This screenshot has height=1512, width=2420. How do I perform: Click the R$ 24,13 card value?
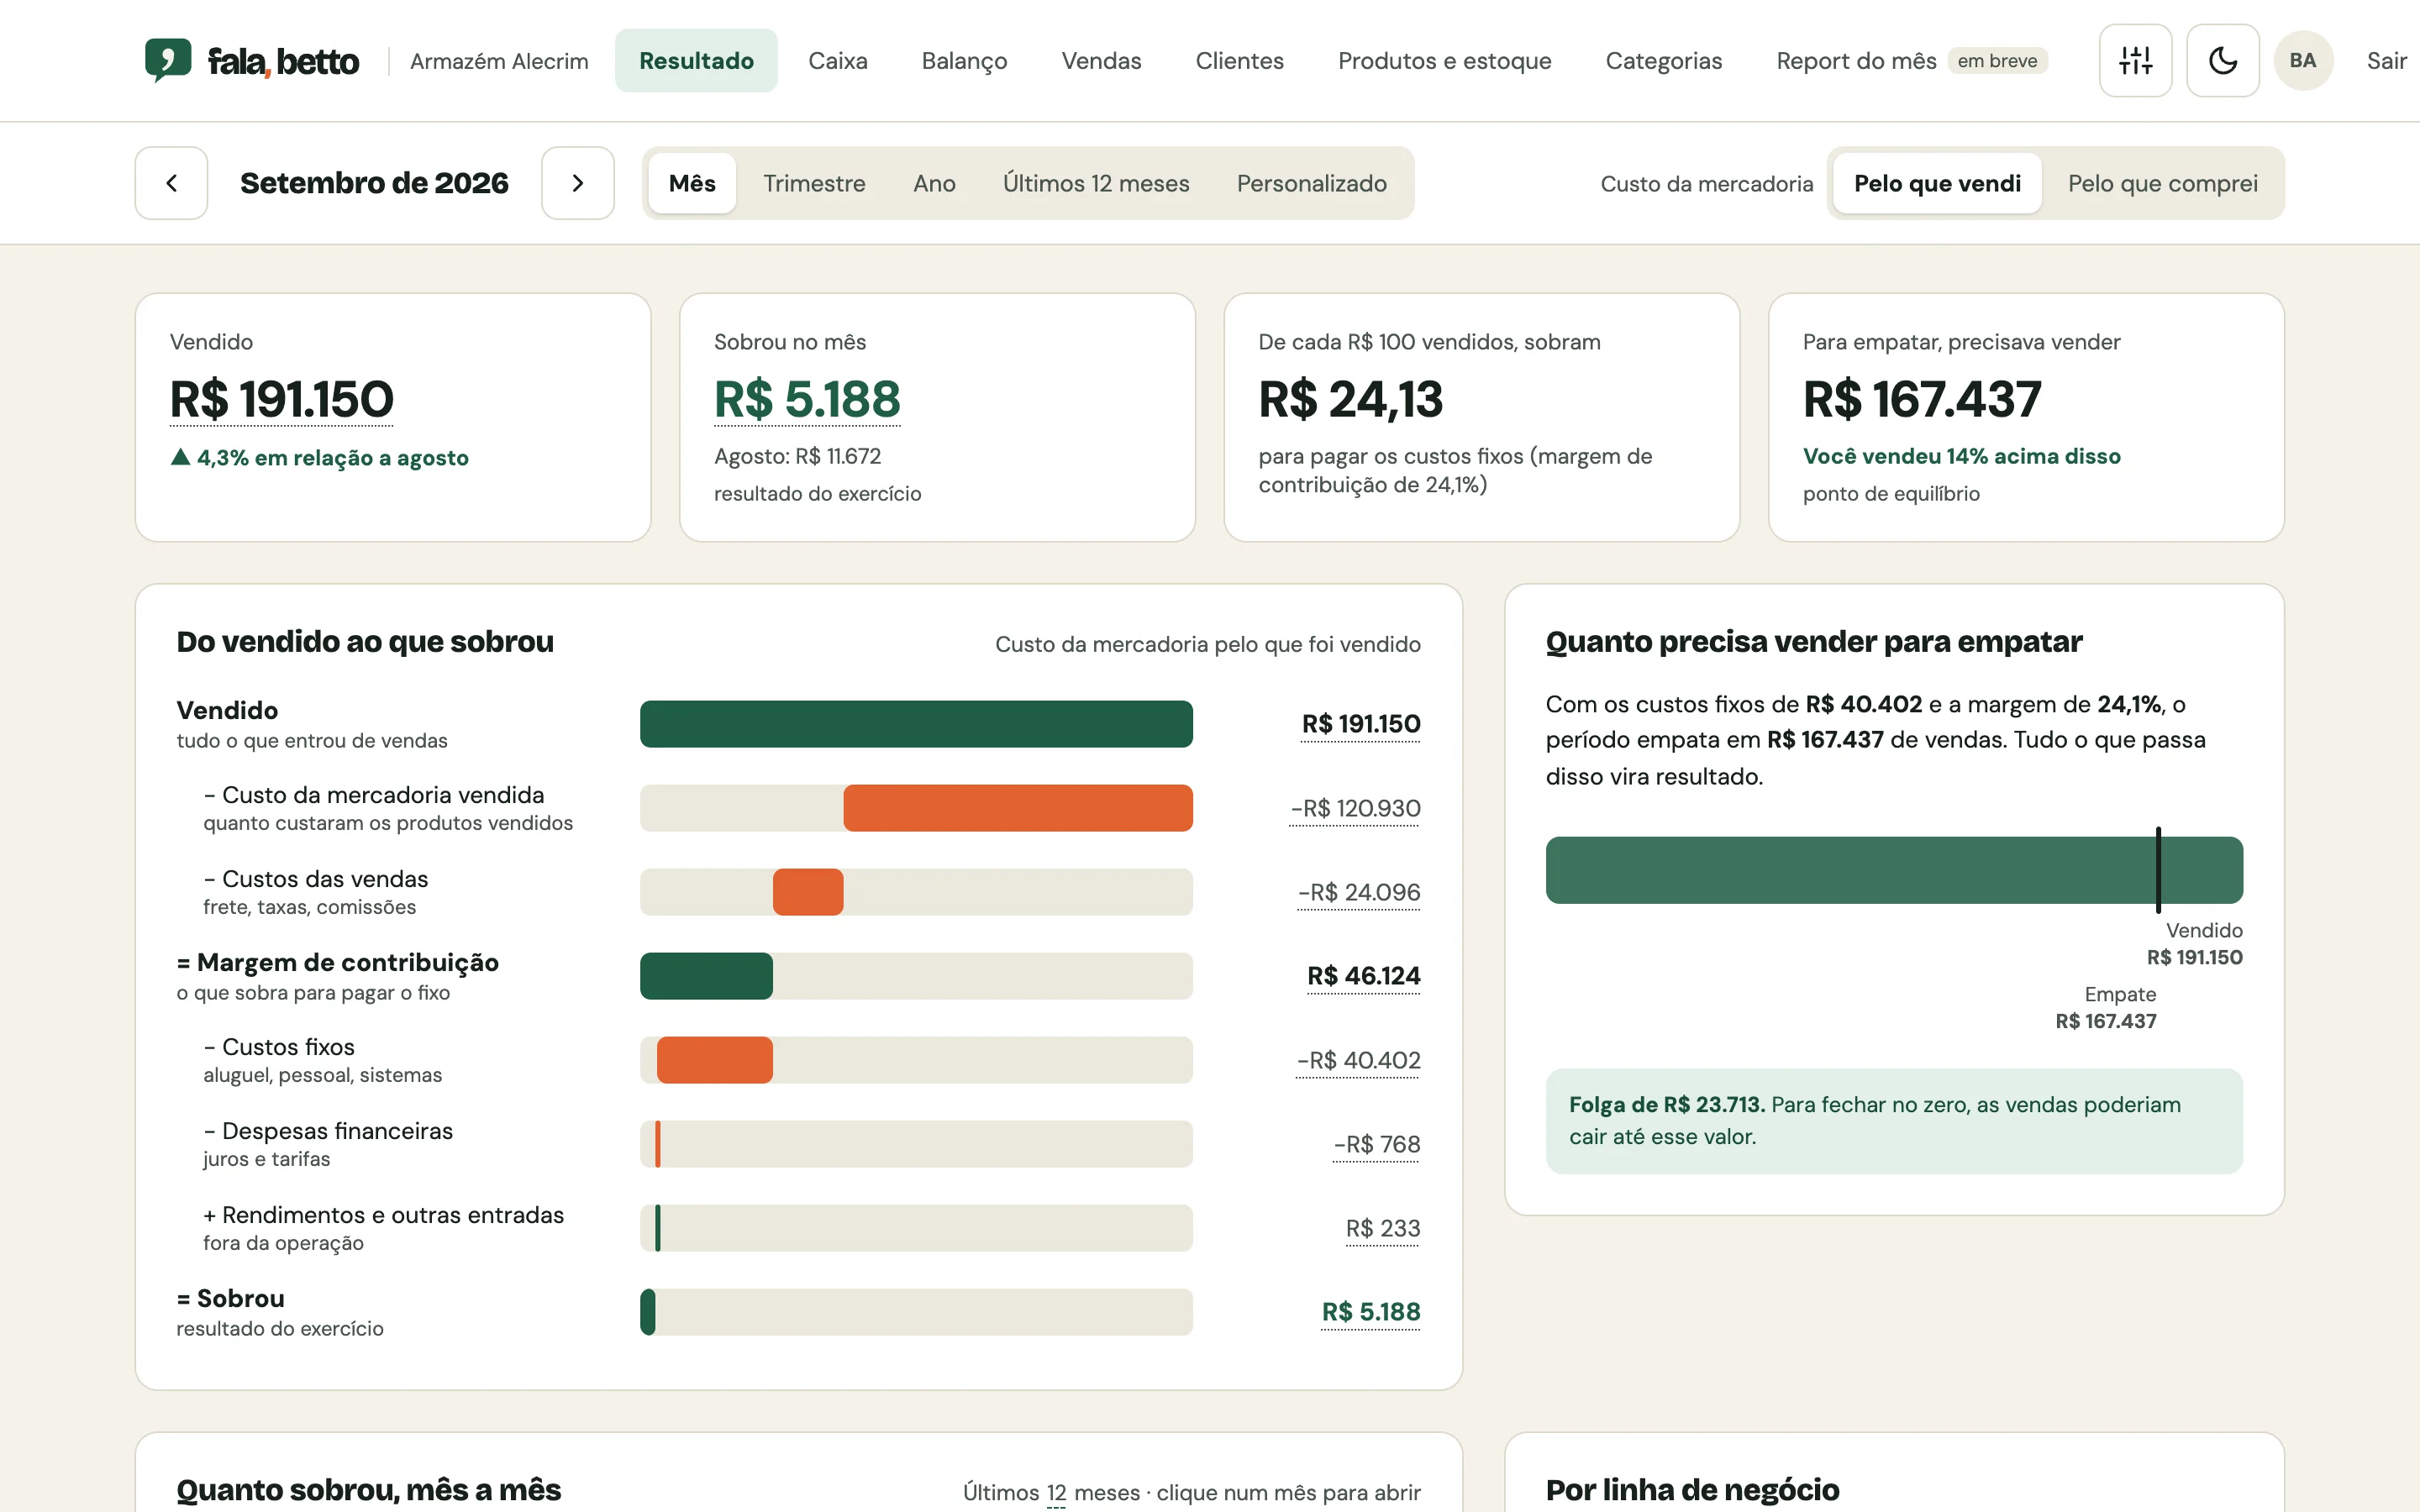click(1350, 399)
